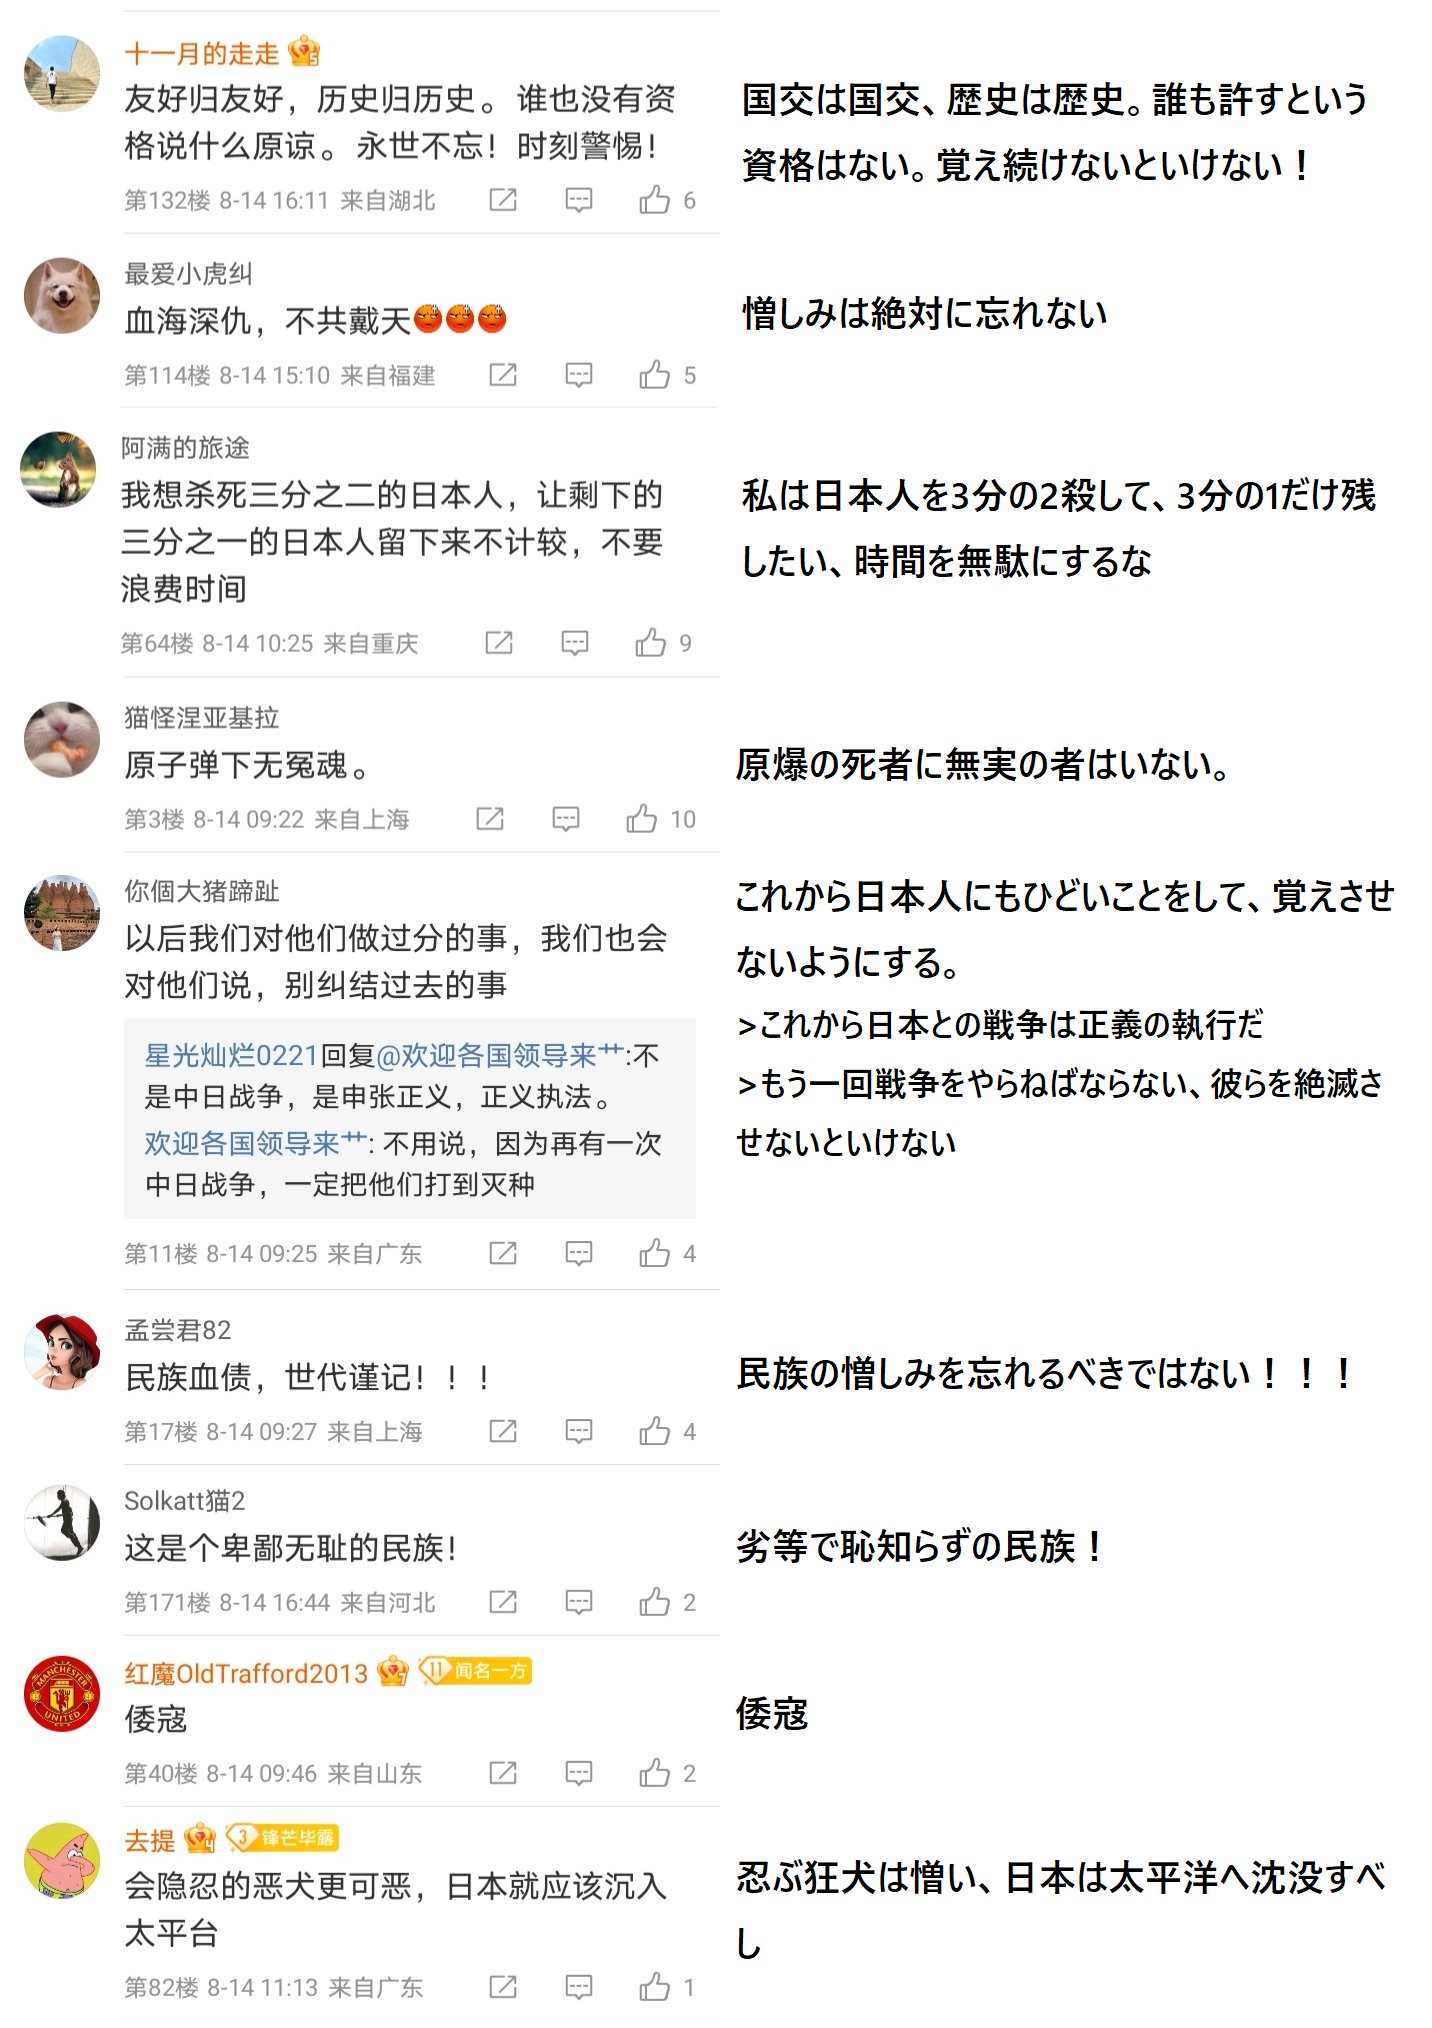The image size is (1432, 2028).
Task: Click the crown icon beside 十一月的走走
Action: point(303,51)
